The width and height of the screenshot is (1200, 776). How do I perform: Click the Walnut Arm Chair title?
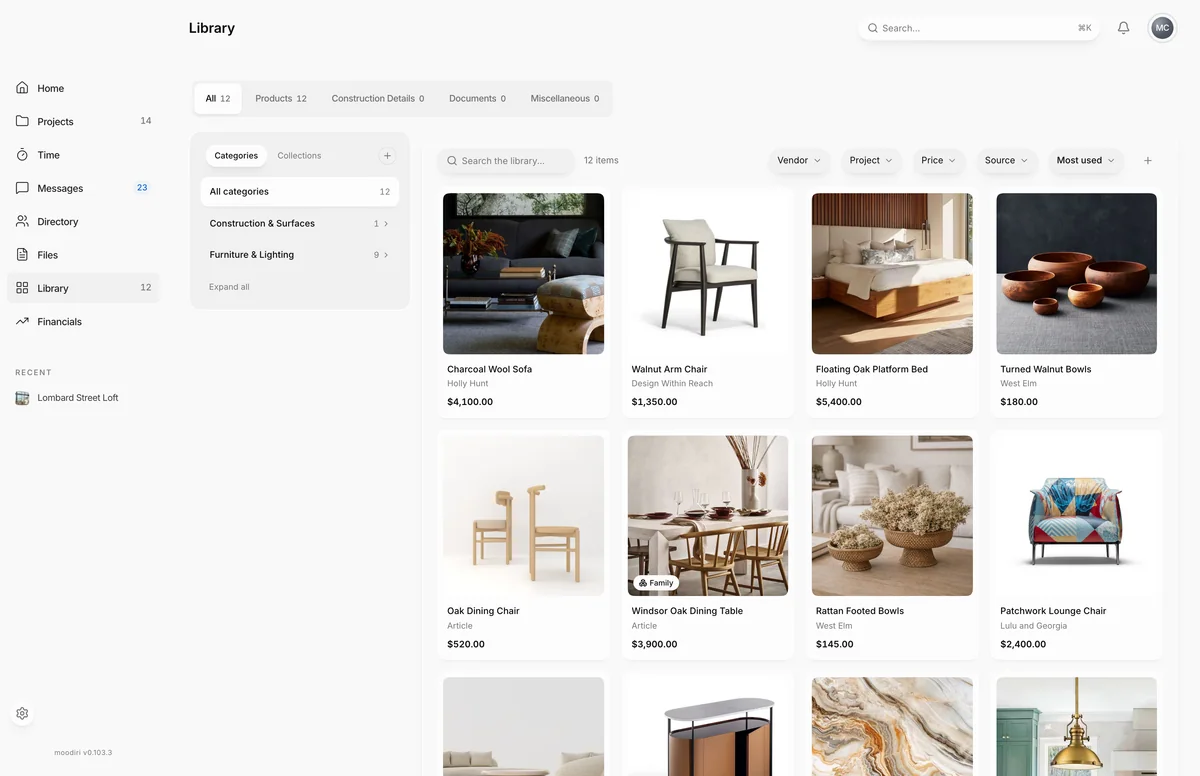pyautogui.click(x=669, y=369)
